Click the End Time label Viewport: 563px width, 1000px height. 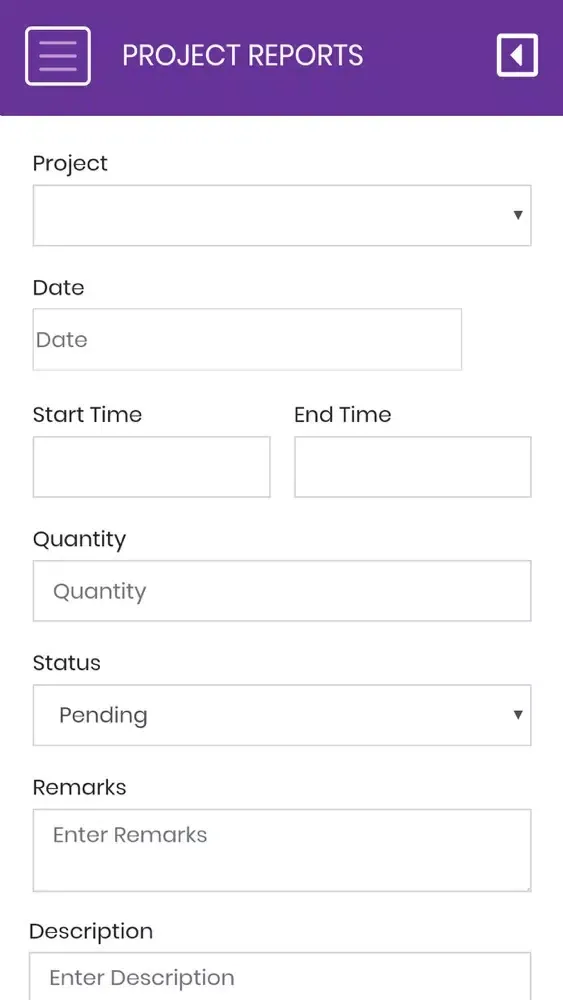[x=342, y=415]
